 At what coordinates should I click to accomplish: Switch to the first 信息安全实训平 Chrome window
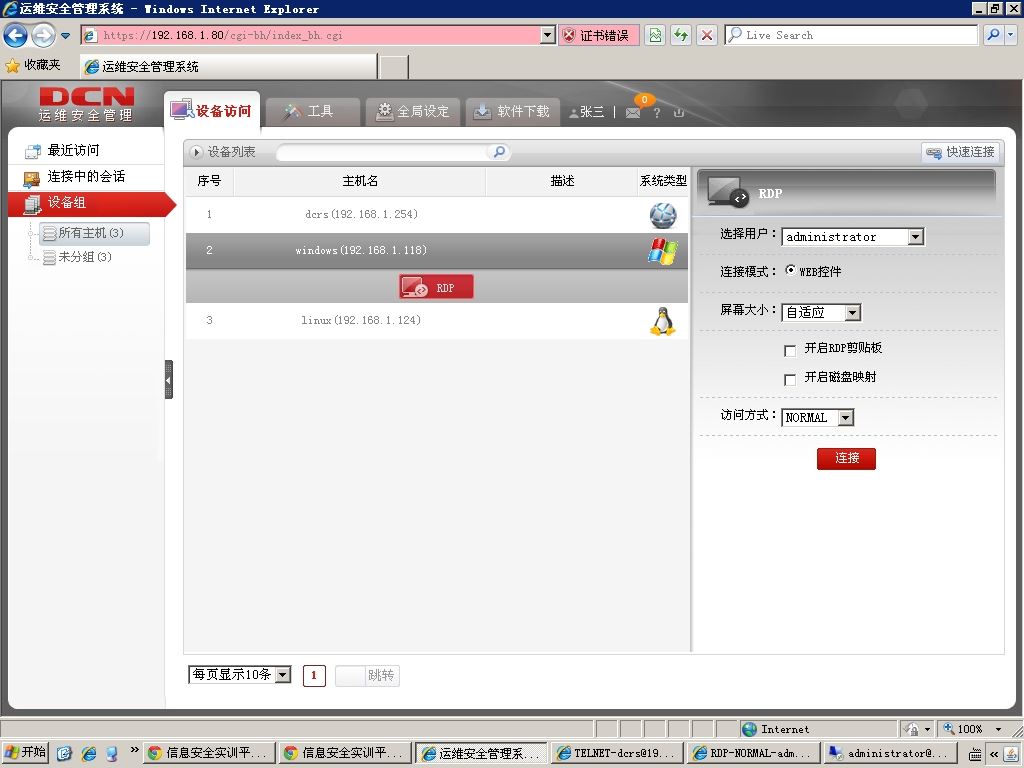tap(209, 754)
